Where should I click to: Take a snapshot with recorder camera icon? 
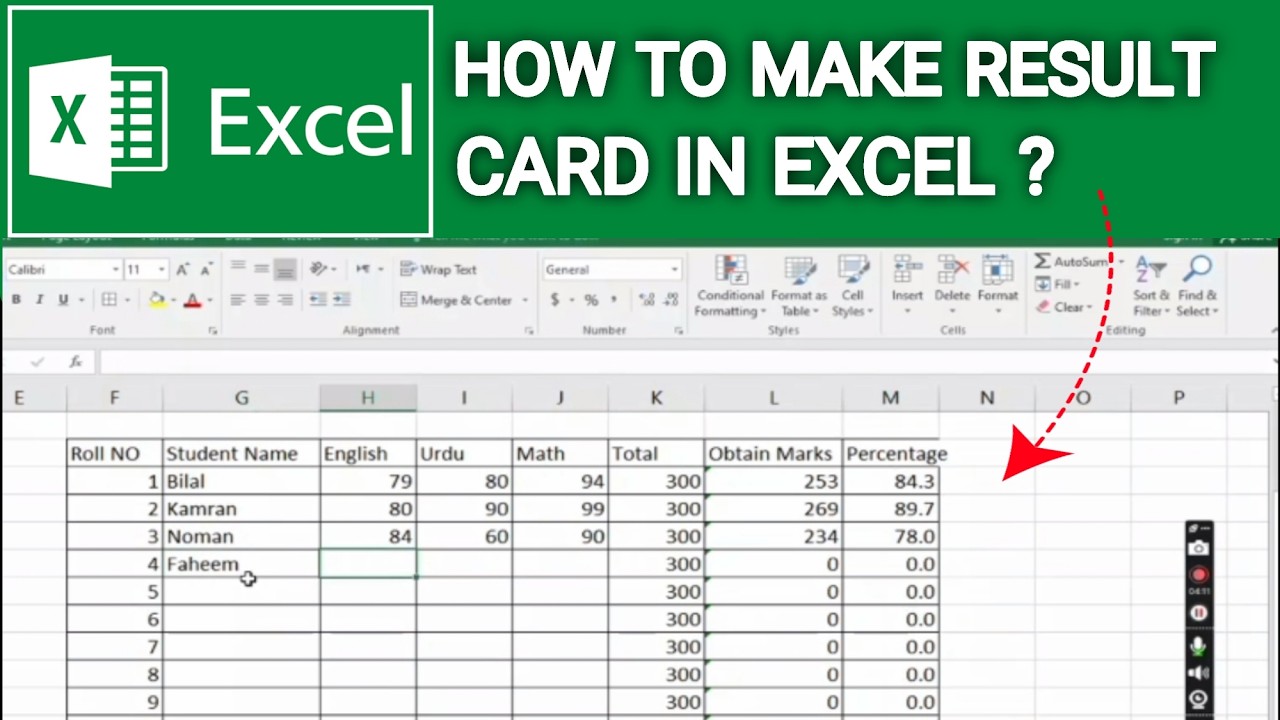(1199, 548)
